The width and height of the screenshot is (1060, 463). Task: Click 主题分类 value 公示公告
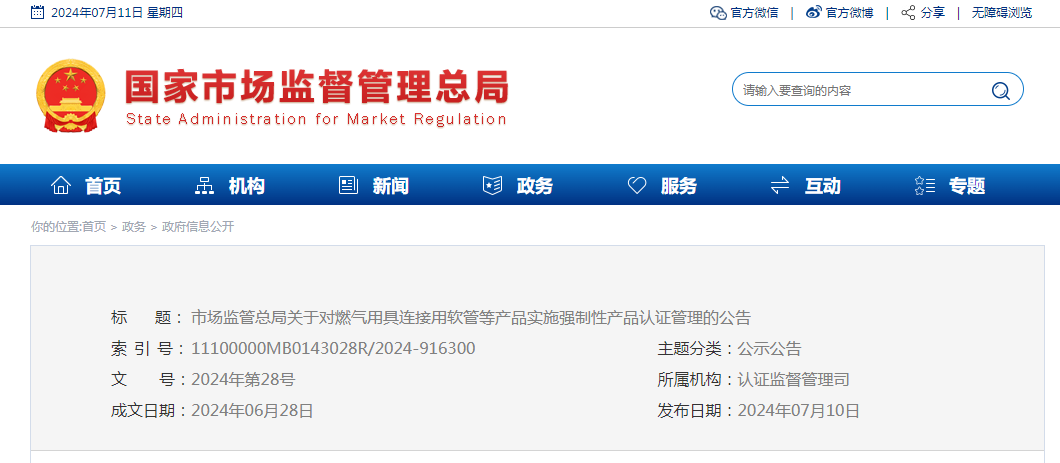pyautogui.click(x=769, y=349)
